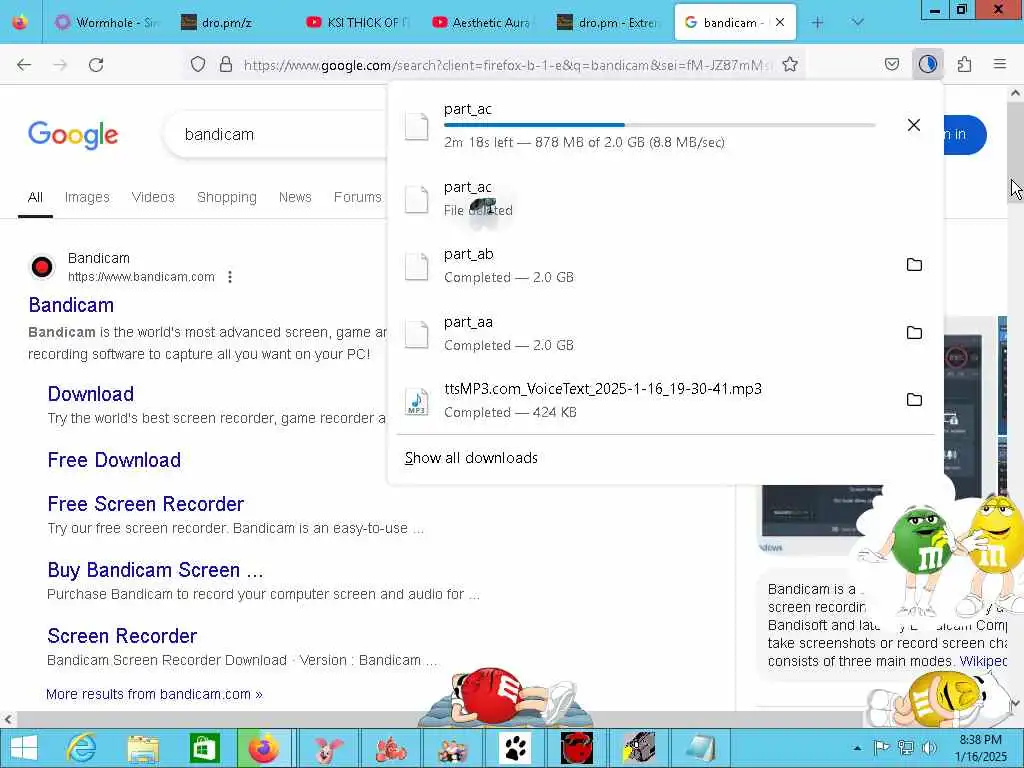1024x768 pixels.
Task: Open Firefox hamburger application menu
Action: (999, 64)
